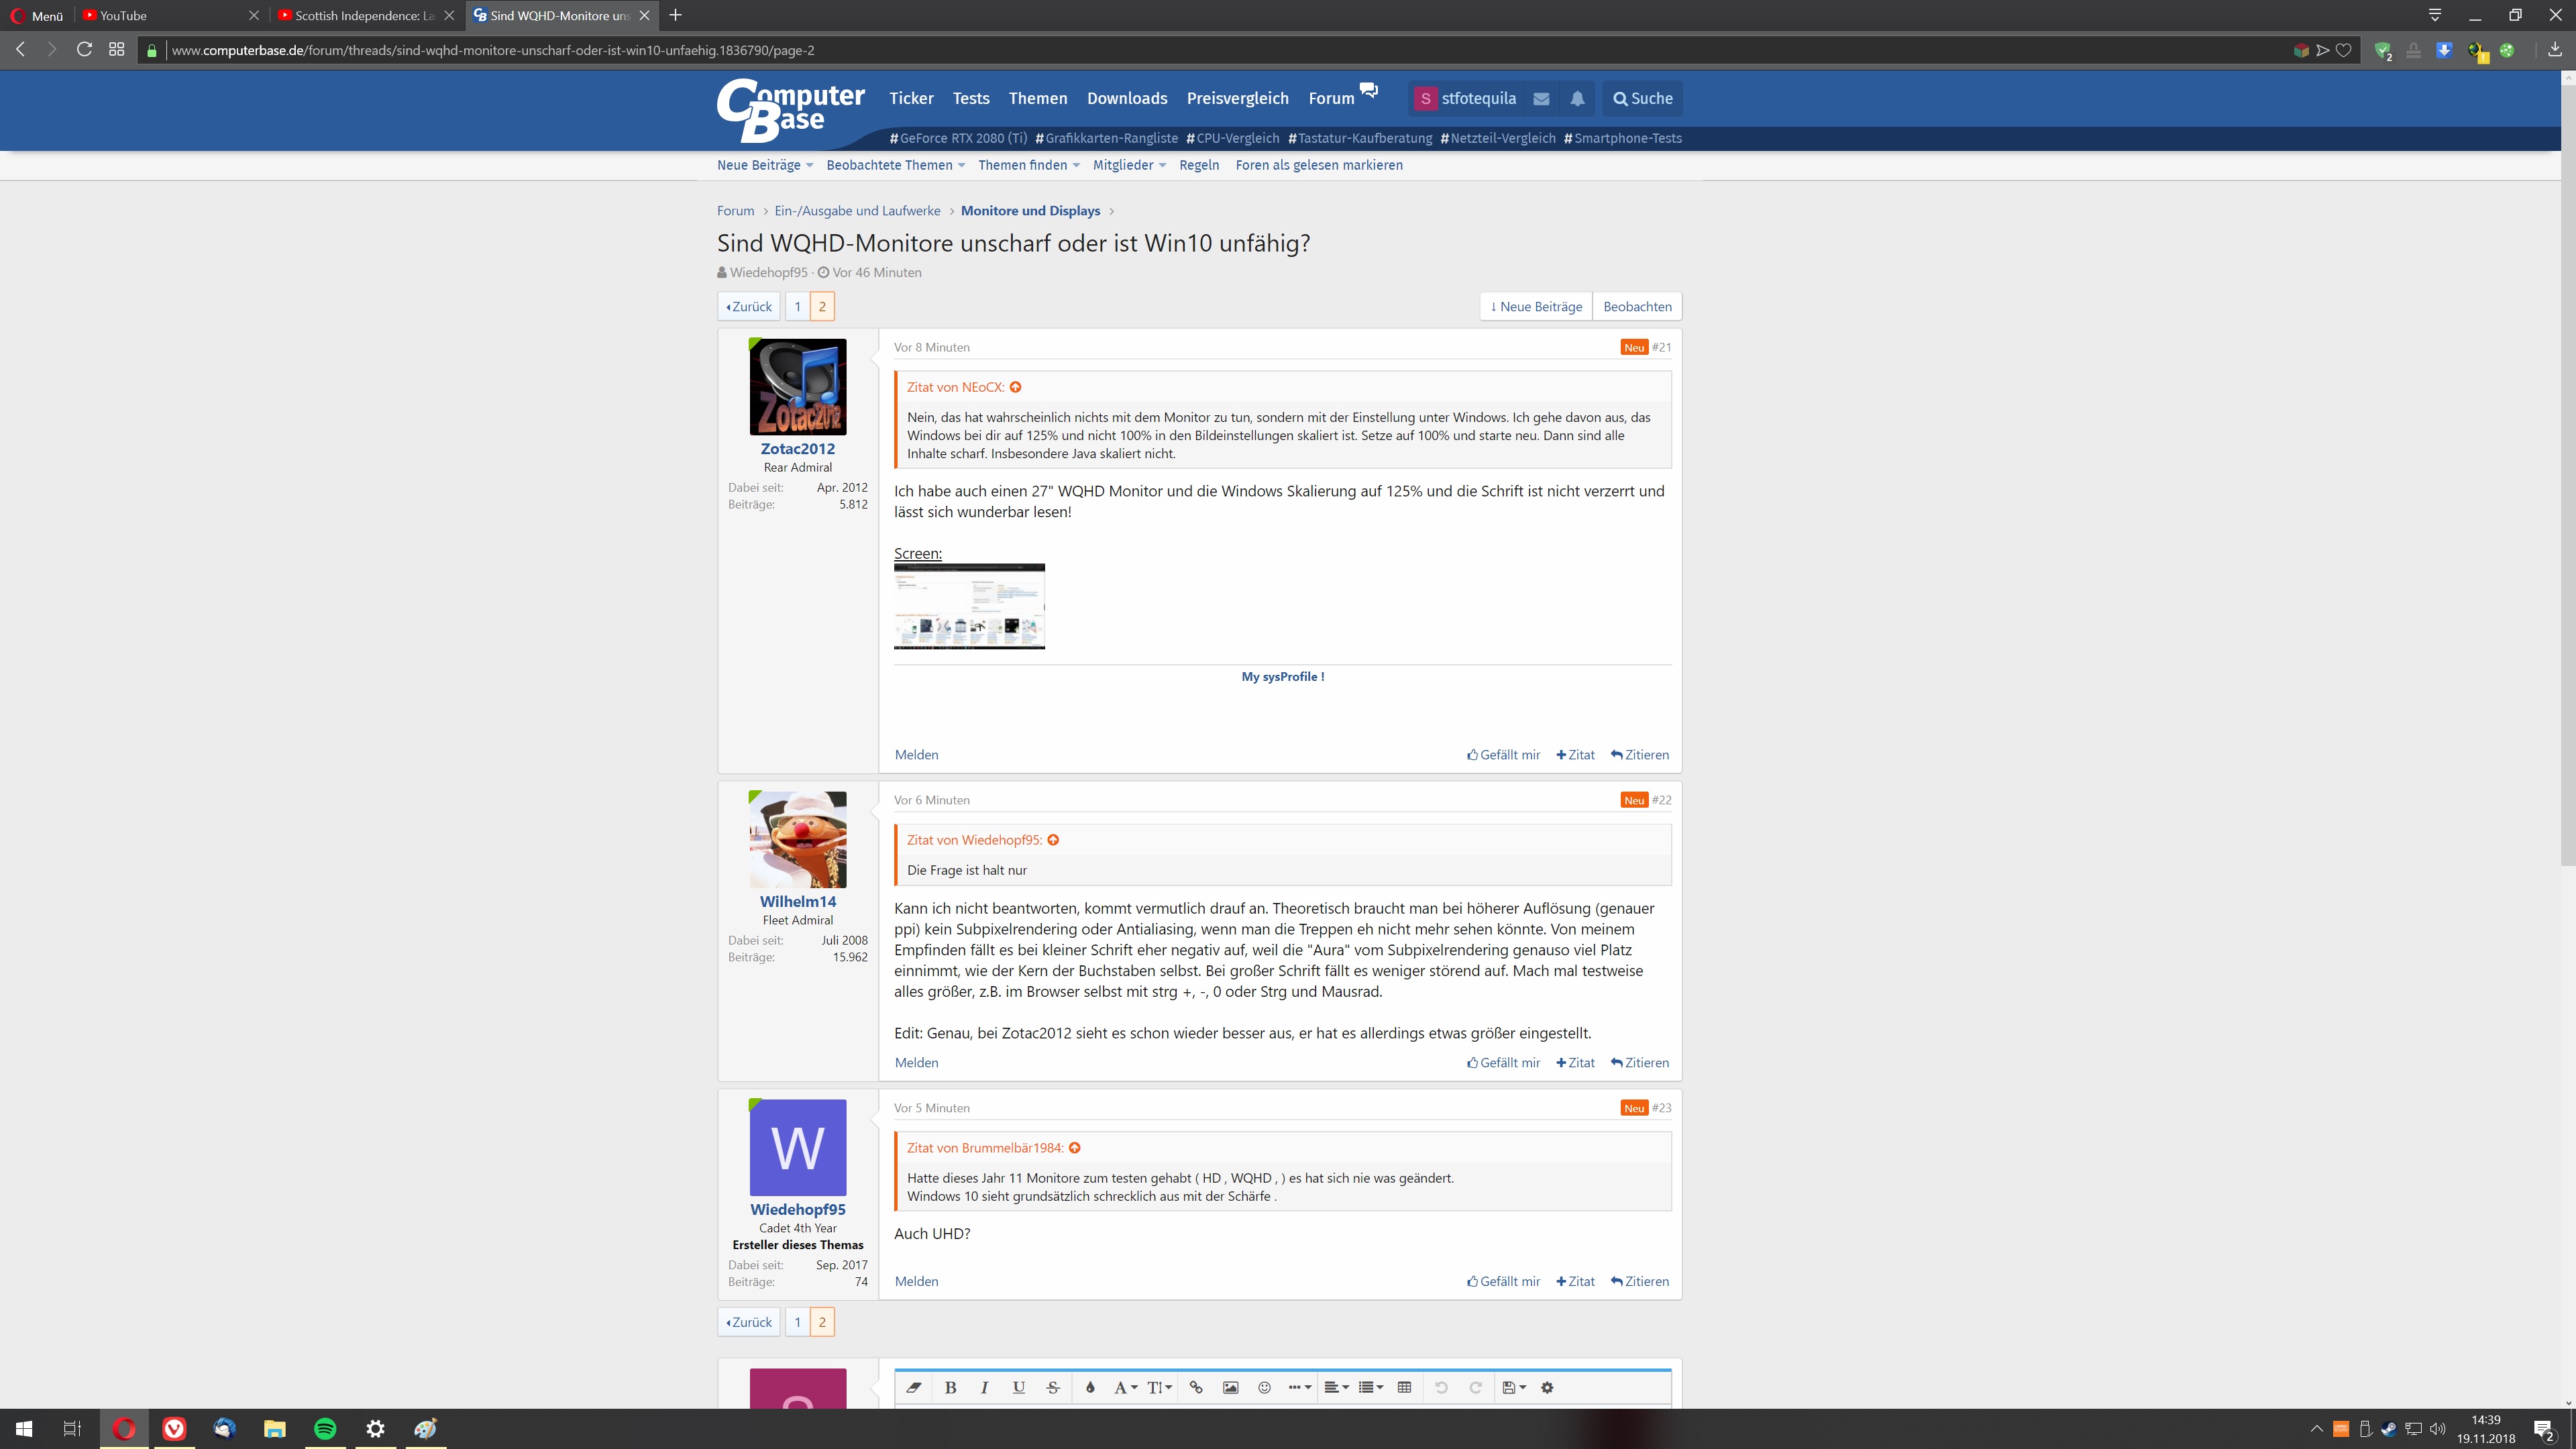This screenshot has width=2576, height=1449.
Task: Open the smiley emoji picker
Action: click(x=1264, y=1387)
